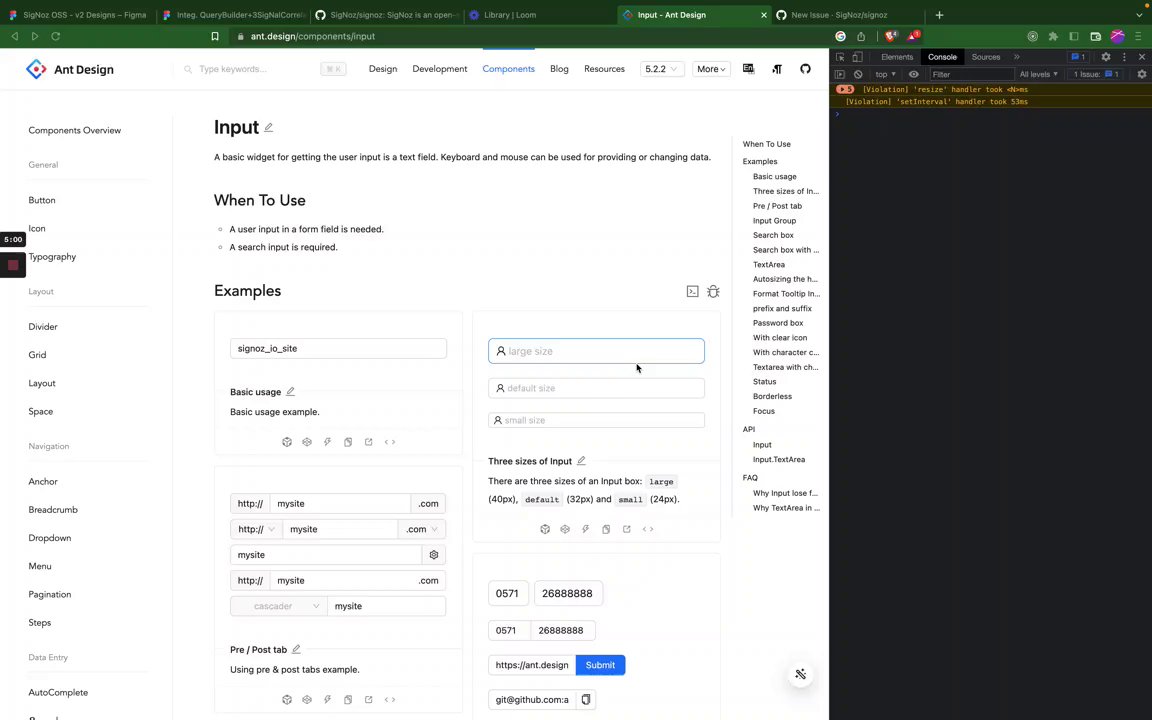This screenshot has width=1152, height=720.
Task: Toggle text direction RTL icon in header
Action: pyautogui.click(x=777, y=69)
